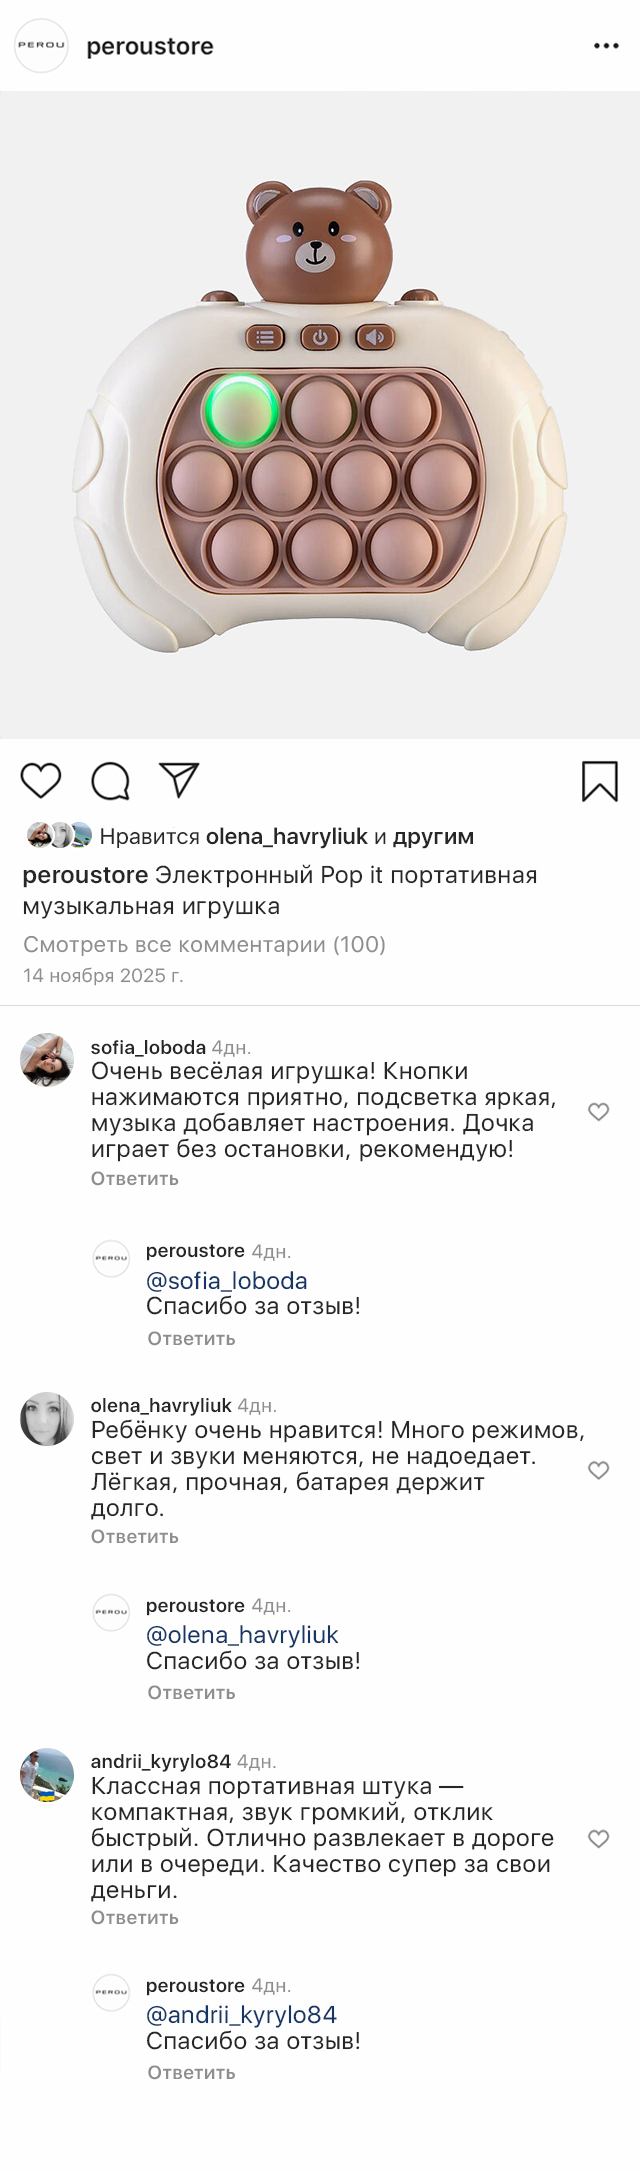Open the @sofia_loboda mention link

[227, 1281]
